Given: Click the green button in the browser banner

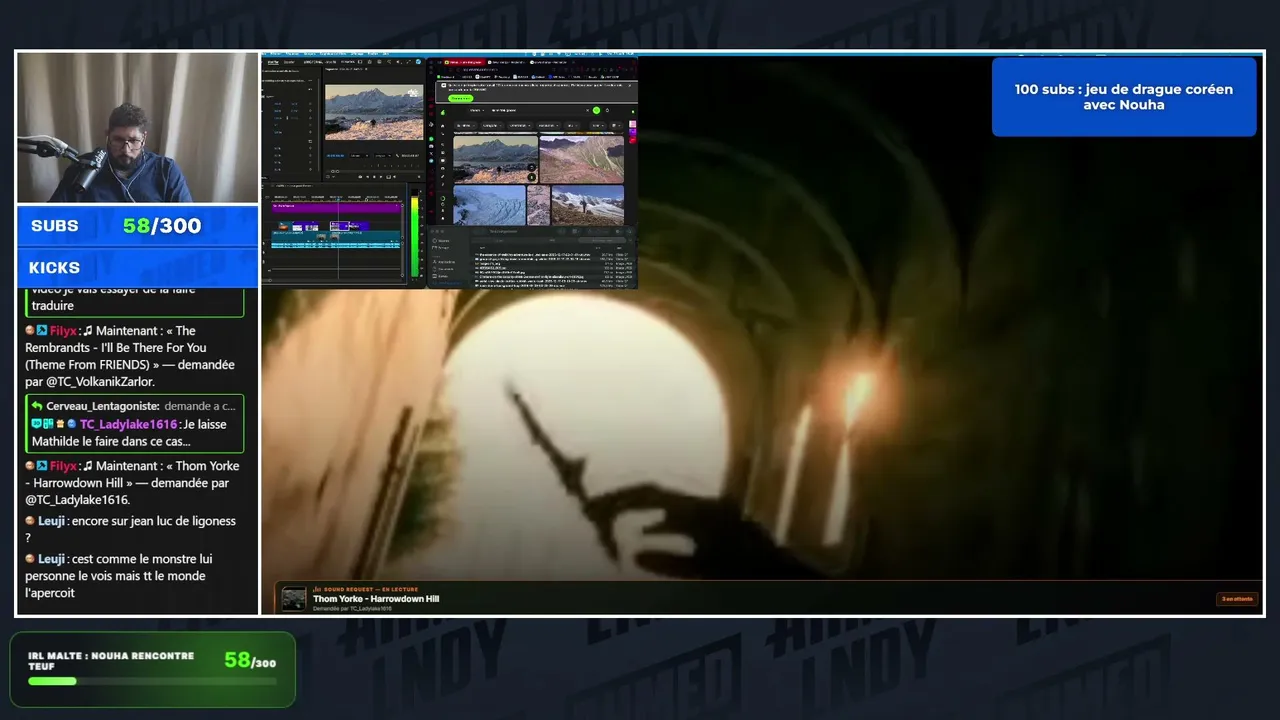Looking at the screenshot, I should point(460,98).
